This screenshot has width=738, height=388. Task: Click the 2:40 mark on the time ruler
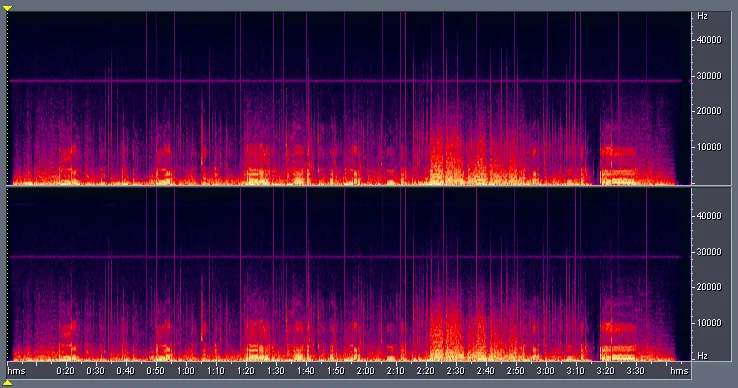(486, 371)
